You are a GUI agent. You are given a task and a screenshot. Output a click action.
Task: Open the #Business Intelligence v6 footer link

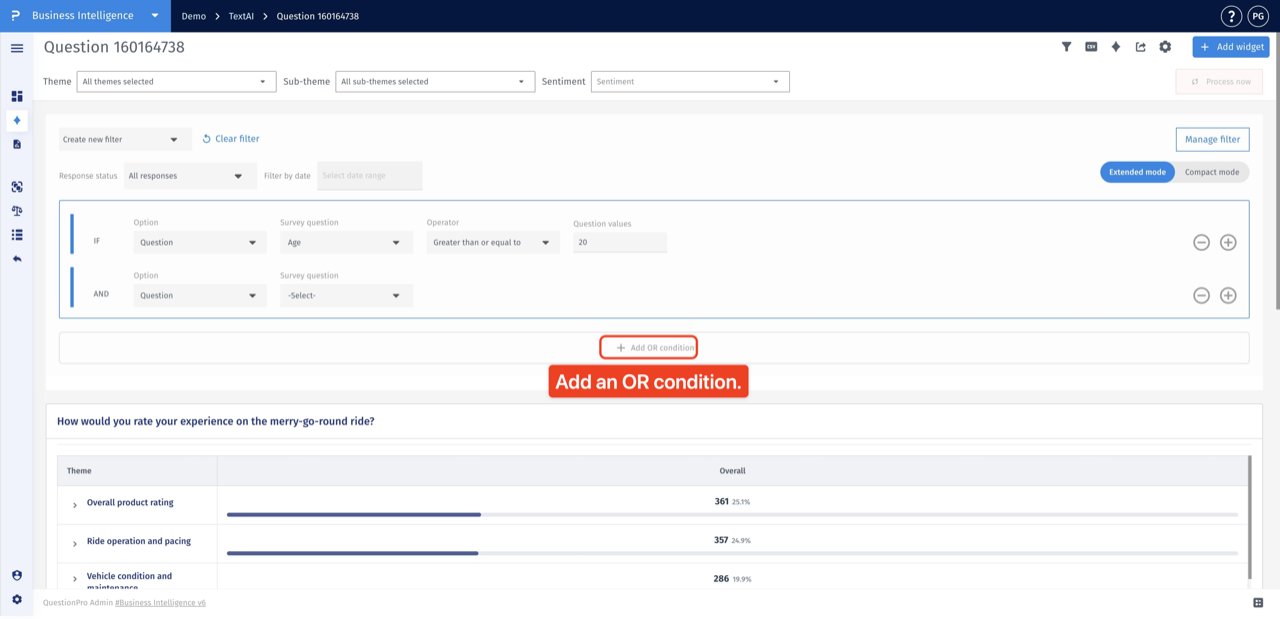point(161,603)
